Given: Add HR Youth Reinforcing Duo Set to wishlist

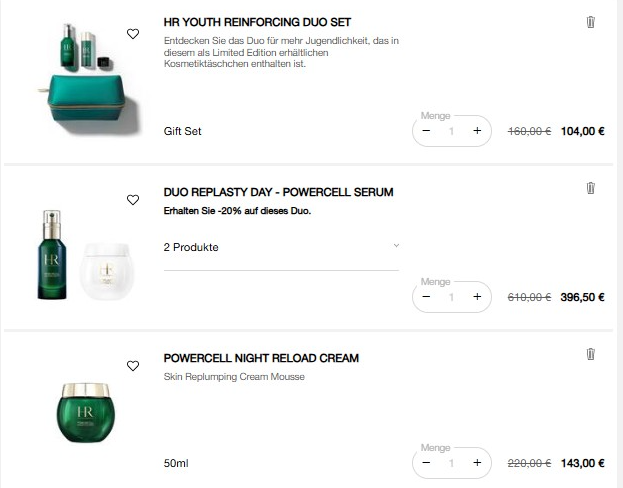Looking at the screenshot, I should click(x=133, y=34).
